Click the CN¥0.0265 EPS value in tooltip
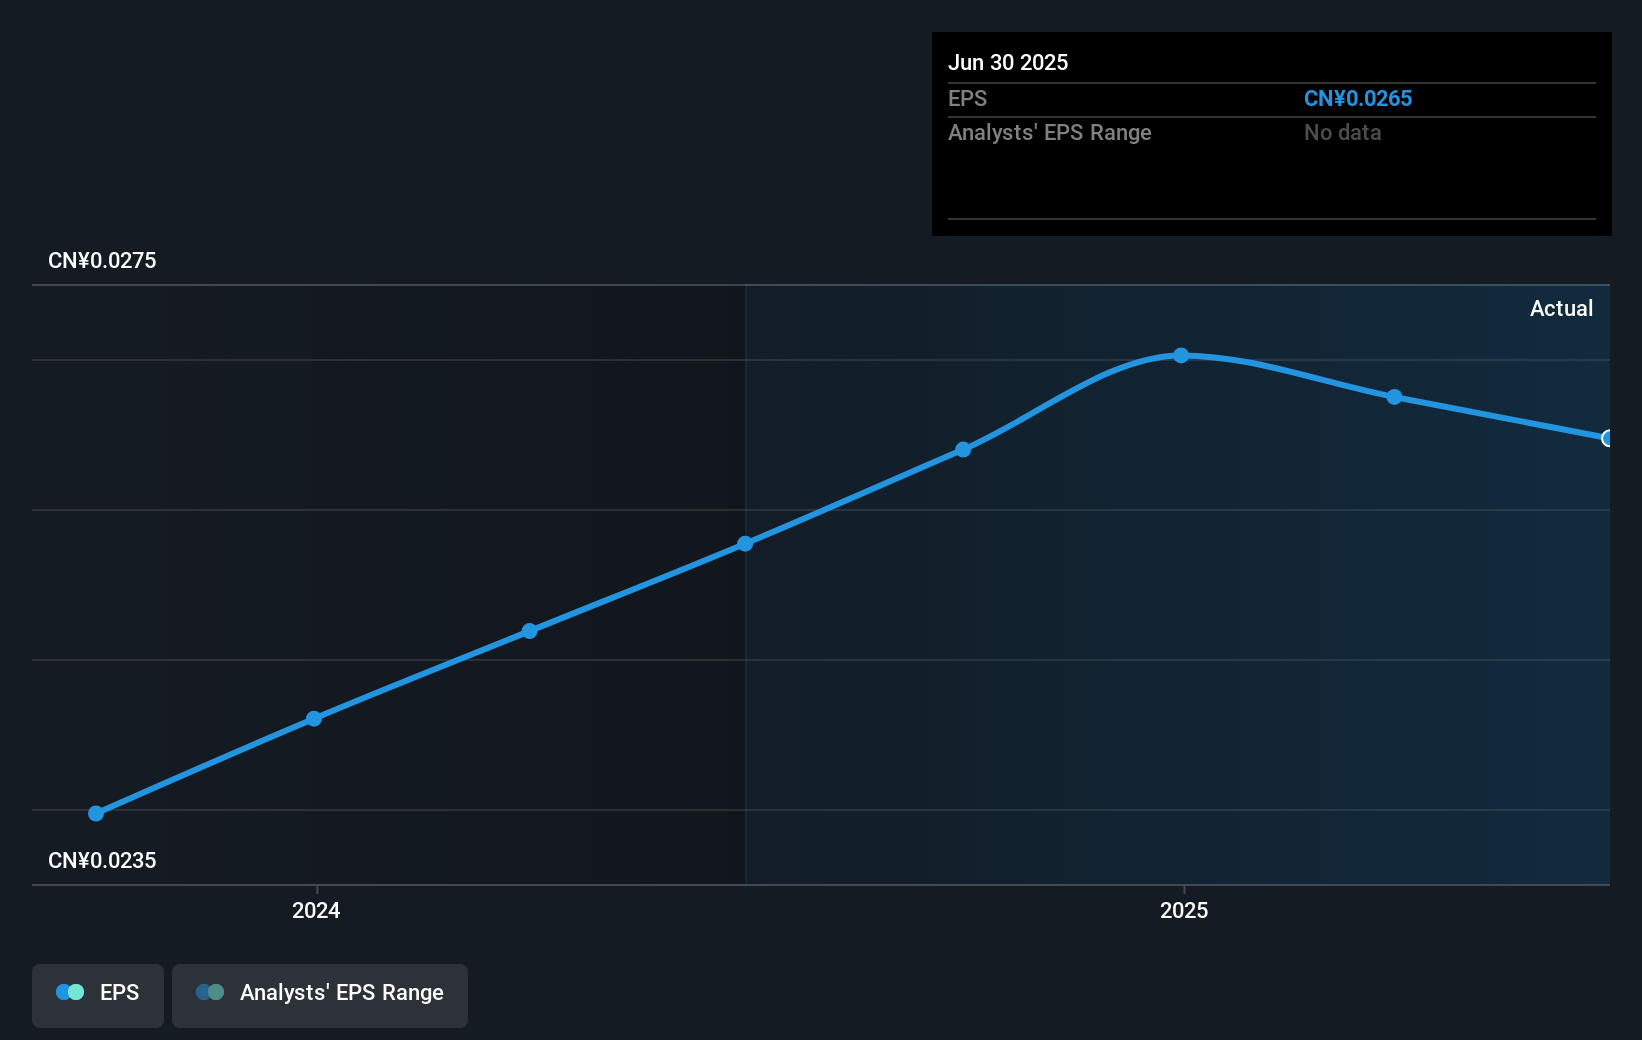 [1358, 98]
